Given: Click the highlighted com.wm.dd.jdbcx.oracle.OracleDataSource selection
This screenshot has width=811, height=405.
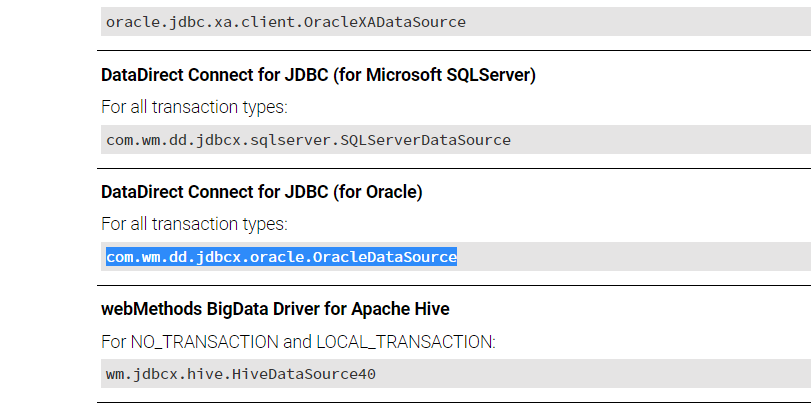Looking at the screenshot, I should coord(281,257).
